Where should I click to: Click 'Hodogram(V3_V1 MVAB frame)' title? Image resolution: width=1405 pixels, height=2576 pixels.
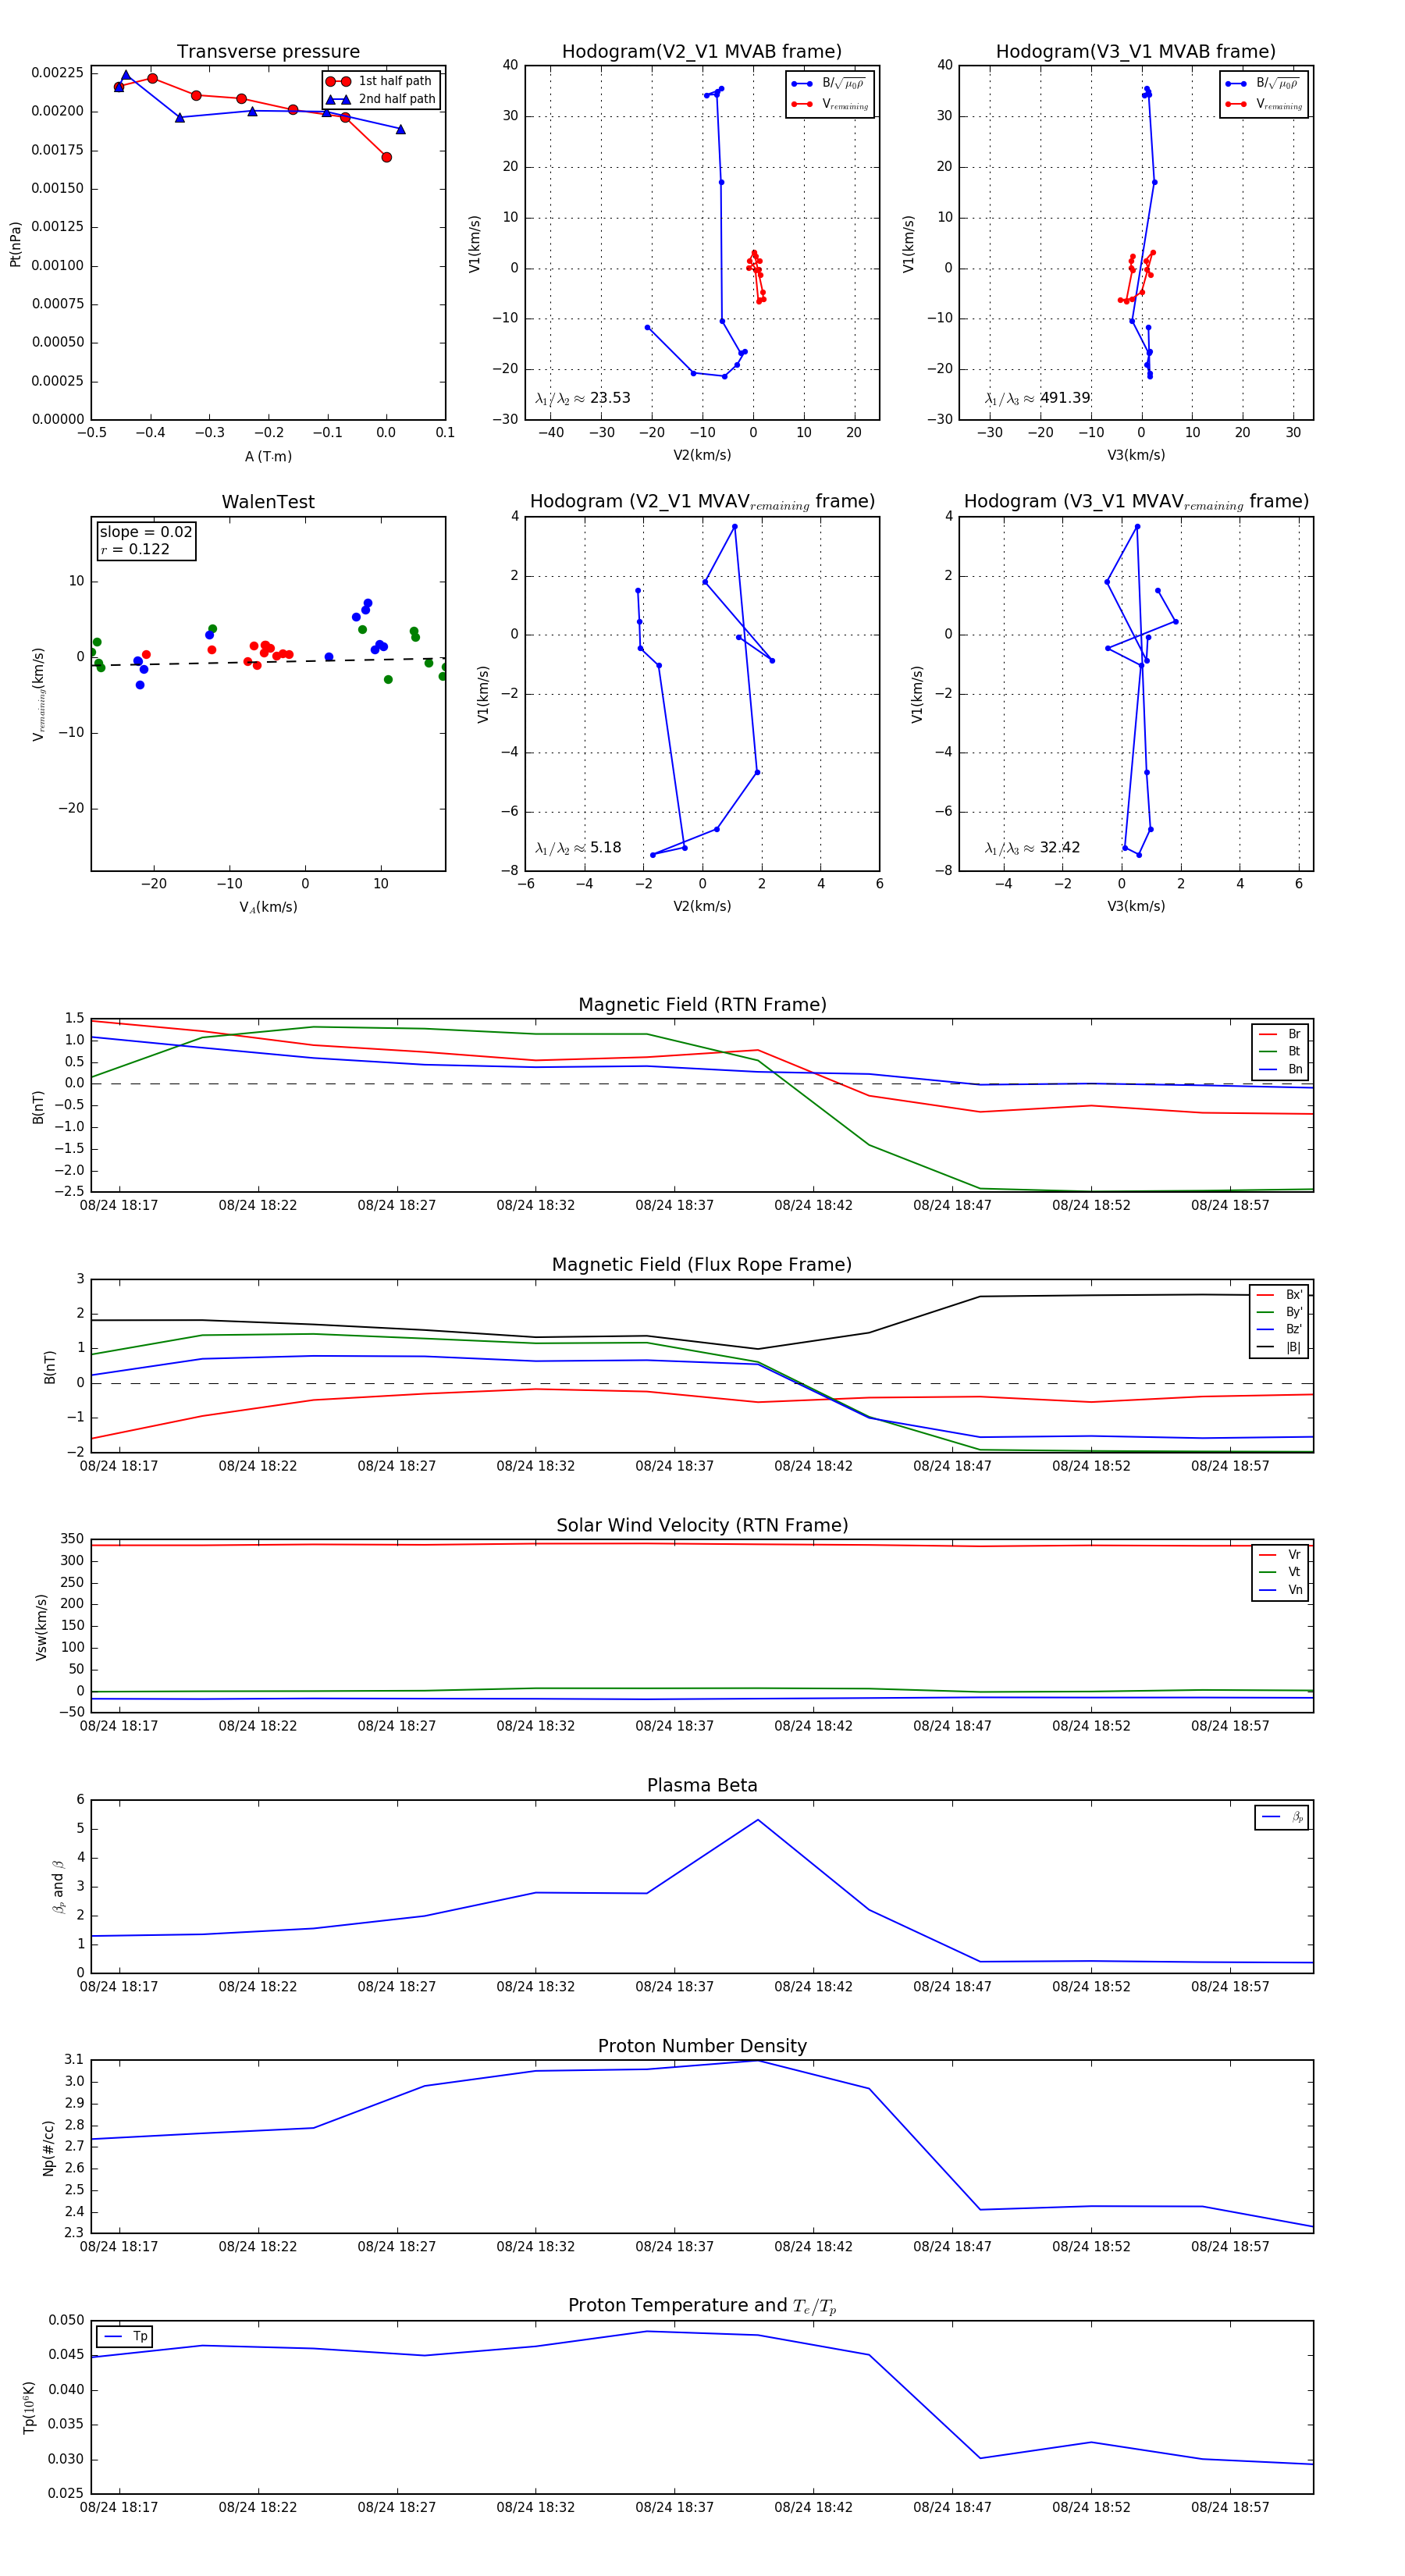pyautogui.click(x=1136, y=52)
